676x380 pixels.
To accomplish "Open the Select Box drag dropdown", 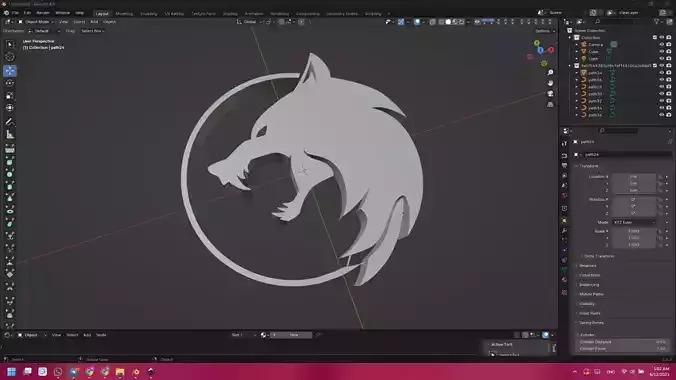I will (93, 31).
